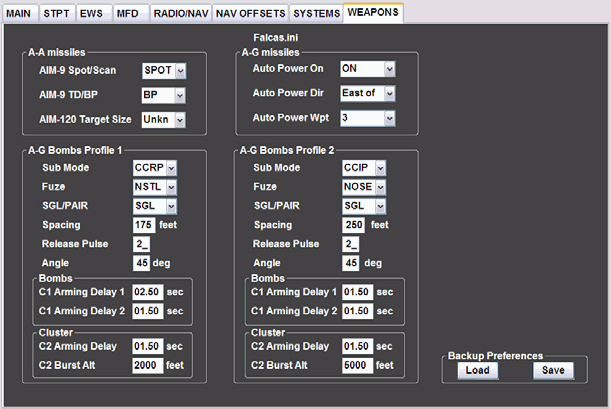Select Profile 2 Angle input field
Image resolution: width=611 pixels, height=409 pixels.
350,263
